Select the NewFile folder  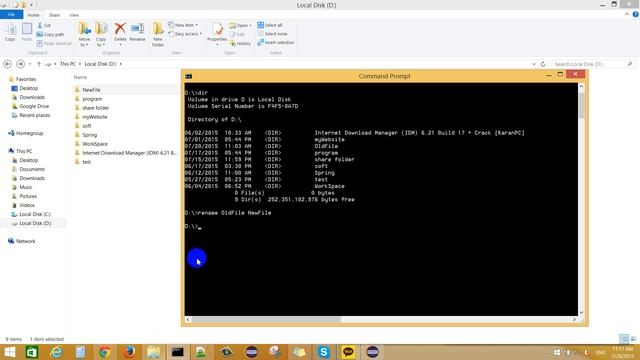point(91,90)
